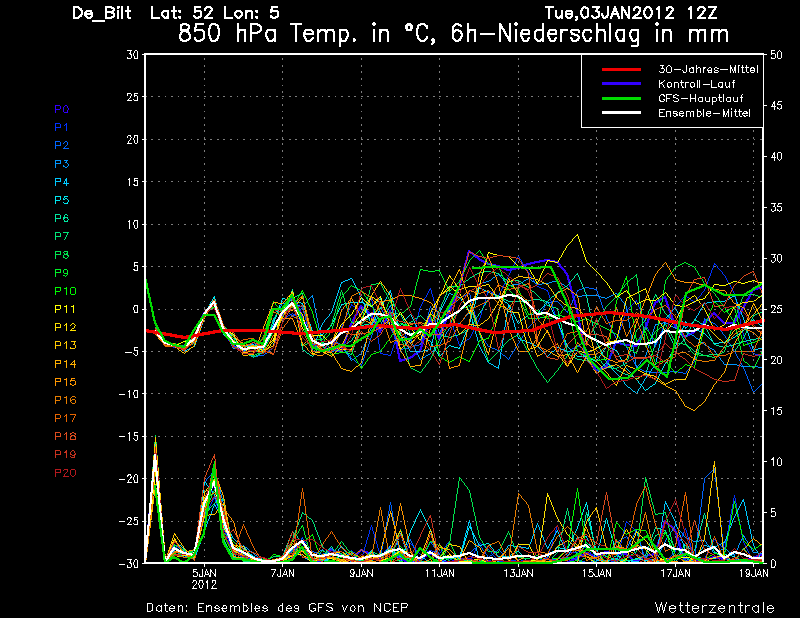Image resolution: width=800 pixels, height=618 pixels.
Task: Click the 13JAN date axis label
Action: point(518,573)
